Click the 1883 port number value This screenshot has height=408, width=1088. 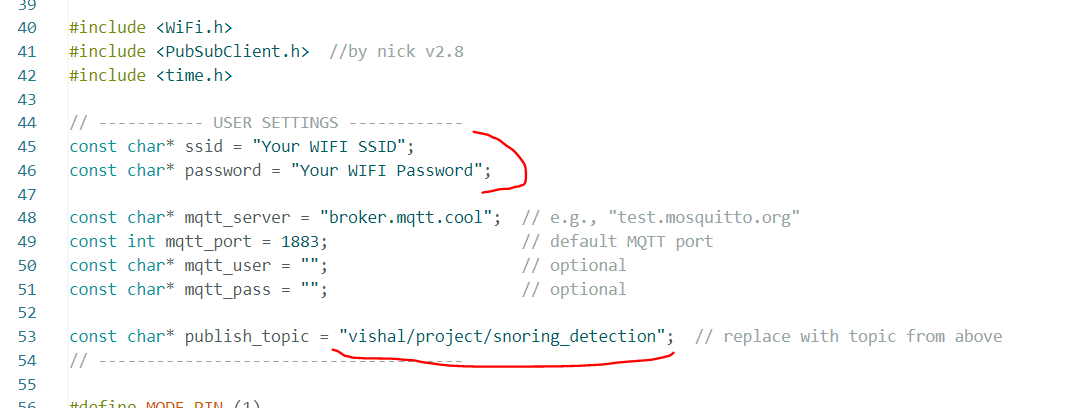[302, 241]
